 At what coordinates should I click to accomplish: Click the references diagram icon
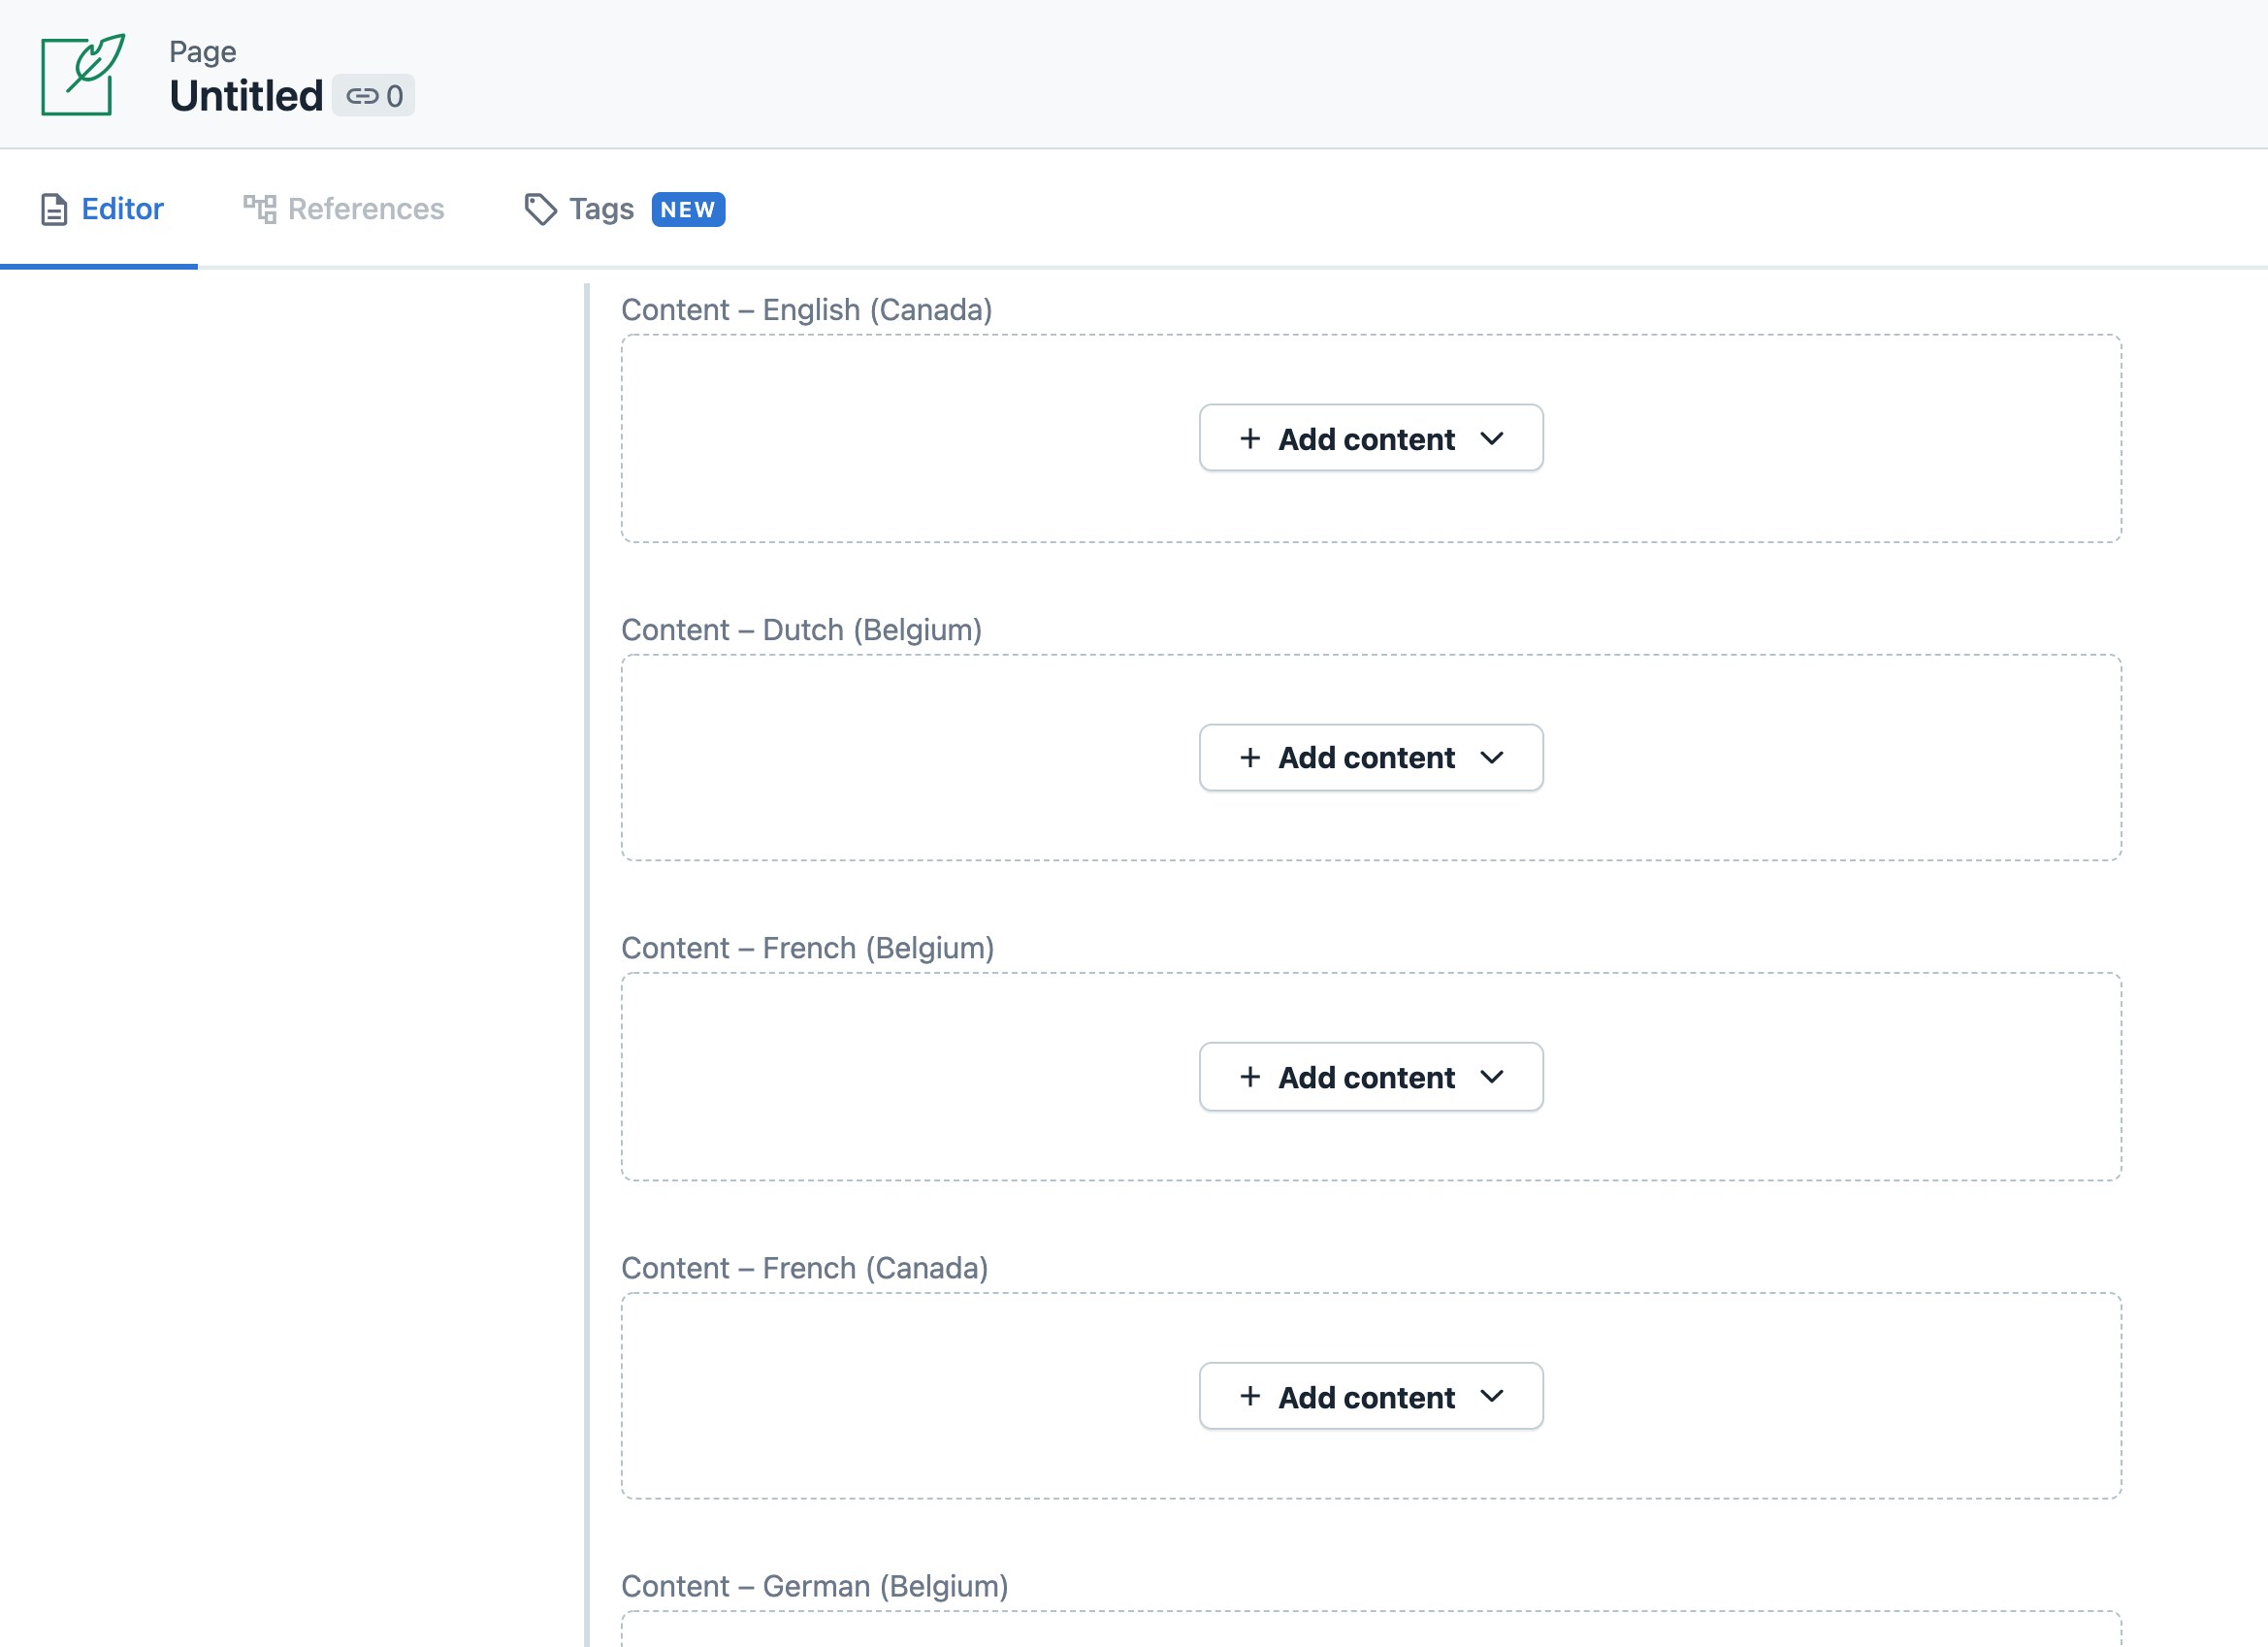tap(258, 209)
